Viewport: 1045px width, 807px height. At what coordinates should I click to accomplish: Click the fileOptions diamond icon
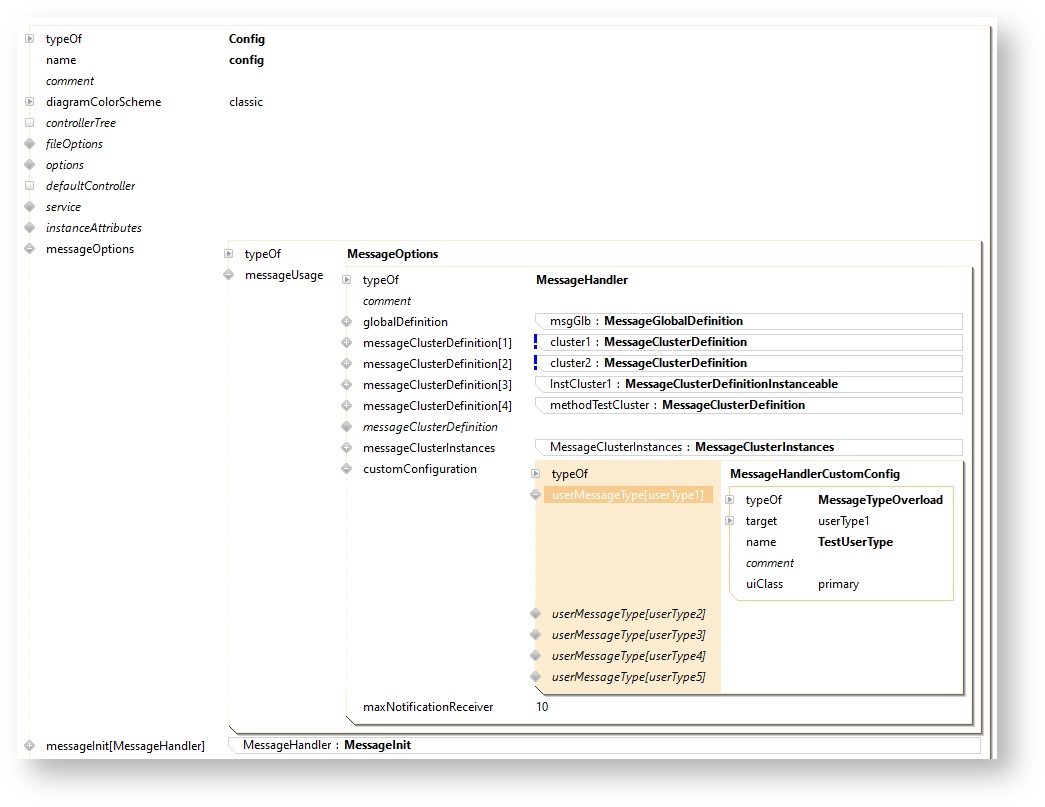tap(30, 144)
